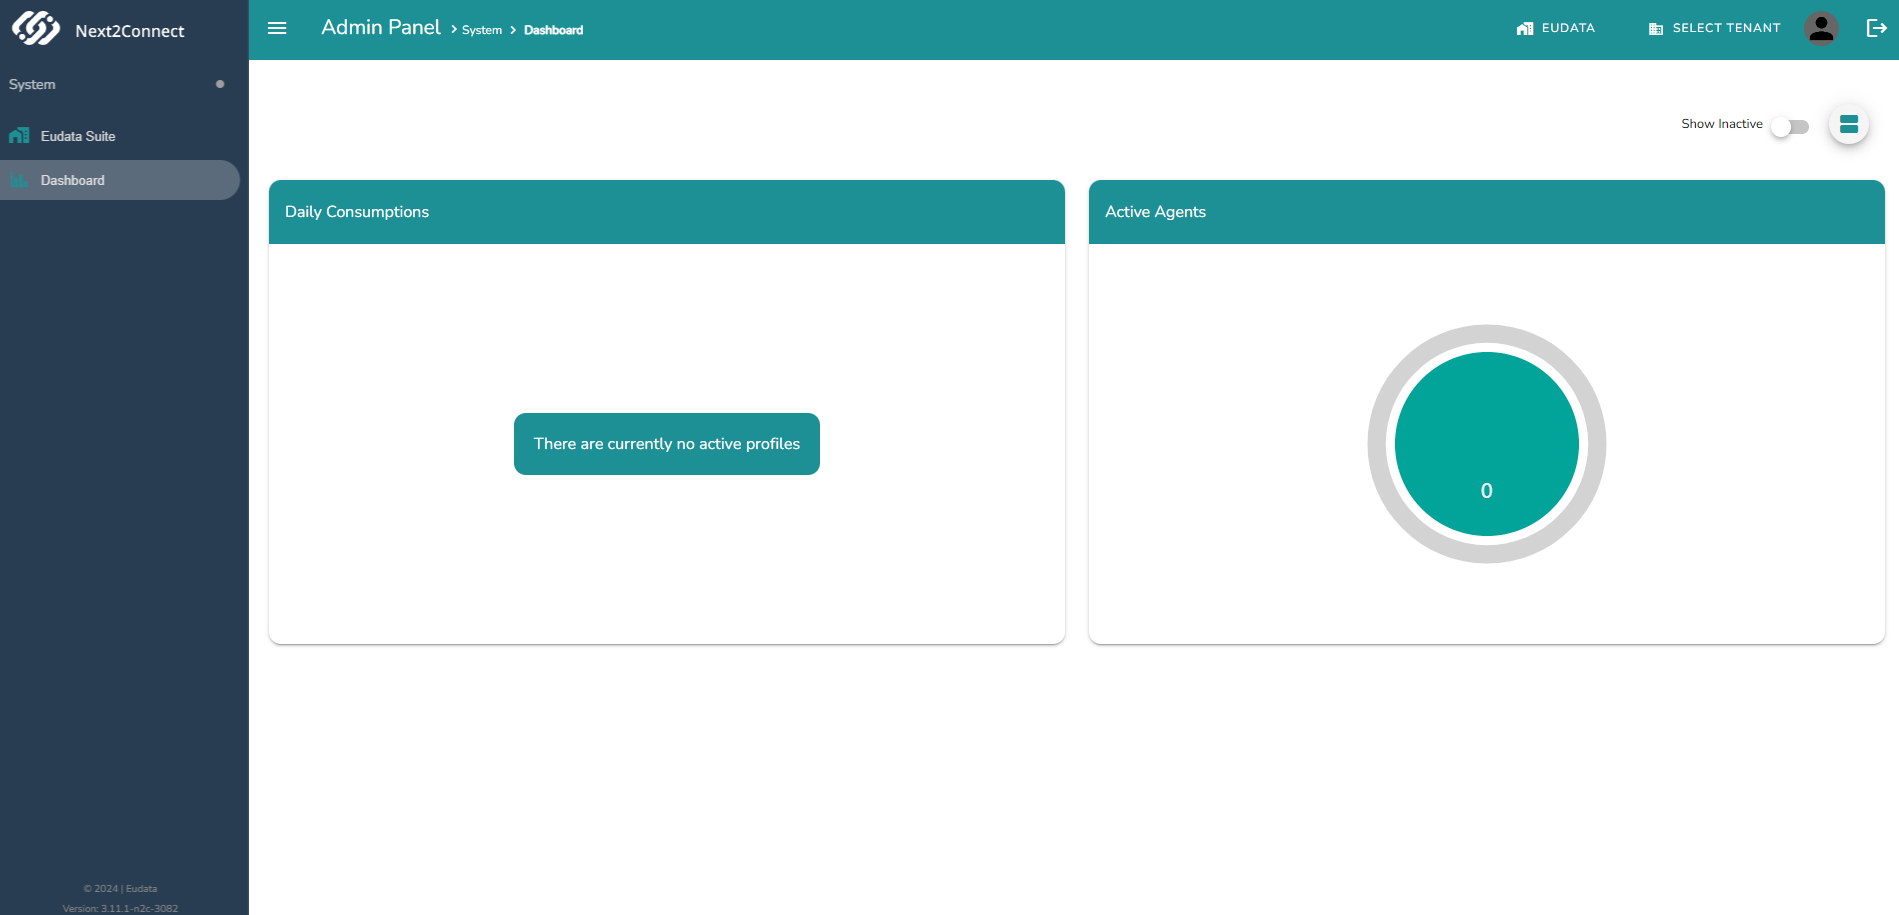This screenshot has height=915, width=1899.
Task: Click the 'no active profiles' message
Action: point(667,444)
